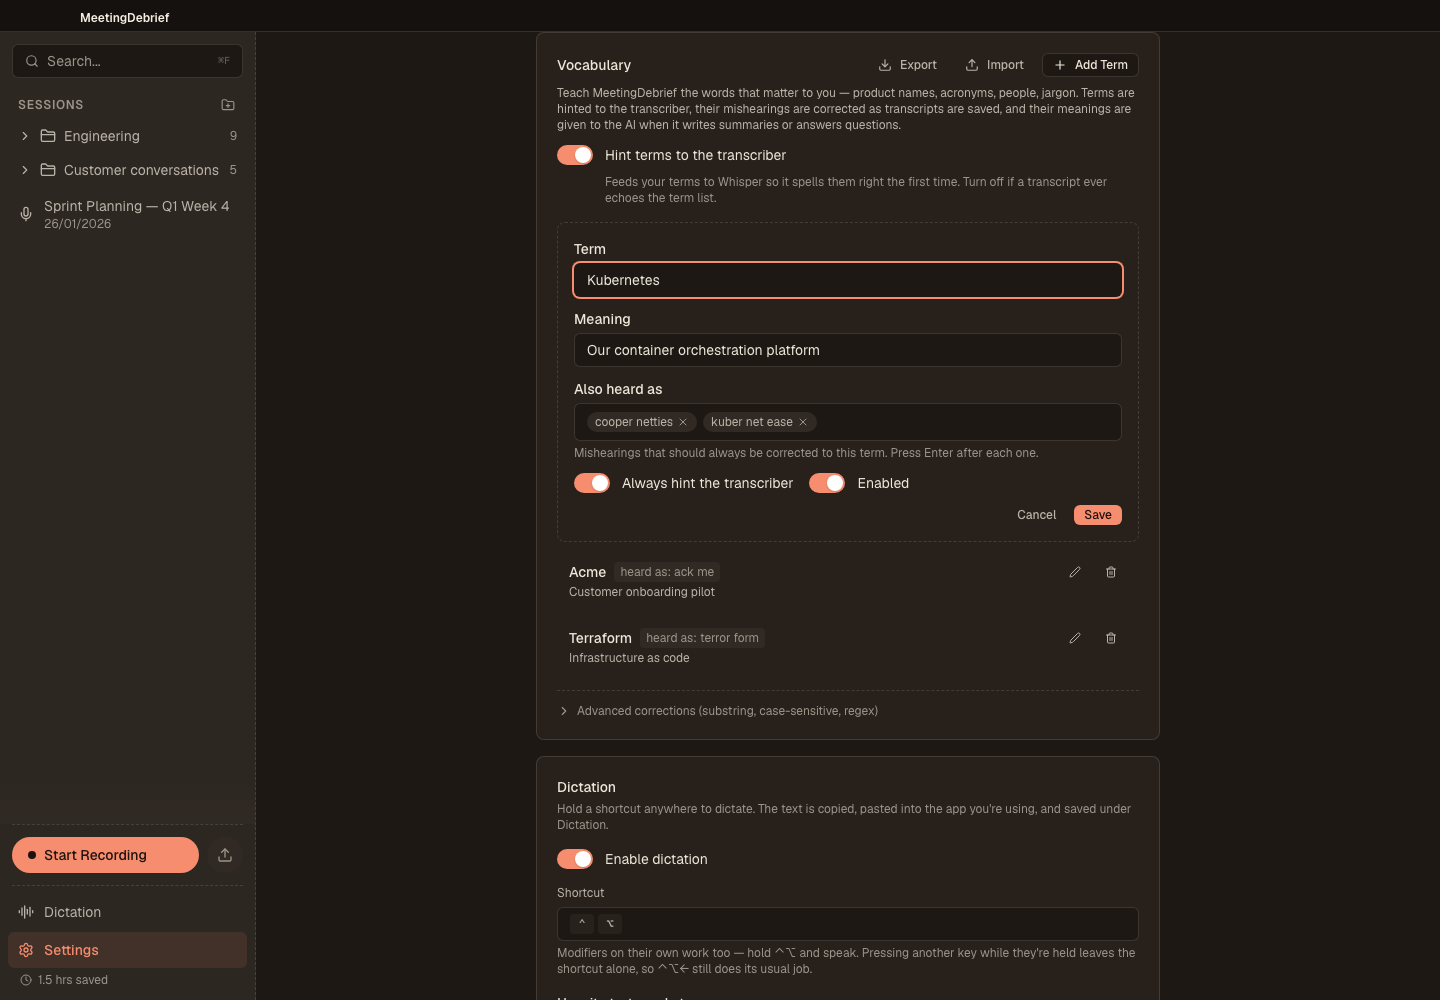Image resolution: width=1440 pixels, height=1000 pixels.
Task: Click 'Infrastructure as code' description
Action: [x=629, y=658]
